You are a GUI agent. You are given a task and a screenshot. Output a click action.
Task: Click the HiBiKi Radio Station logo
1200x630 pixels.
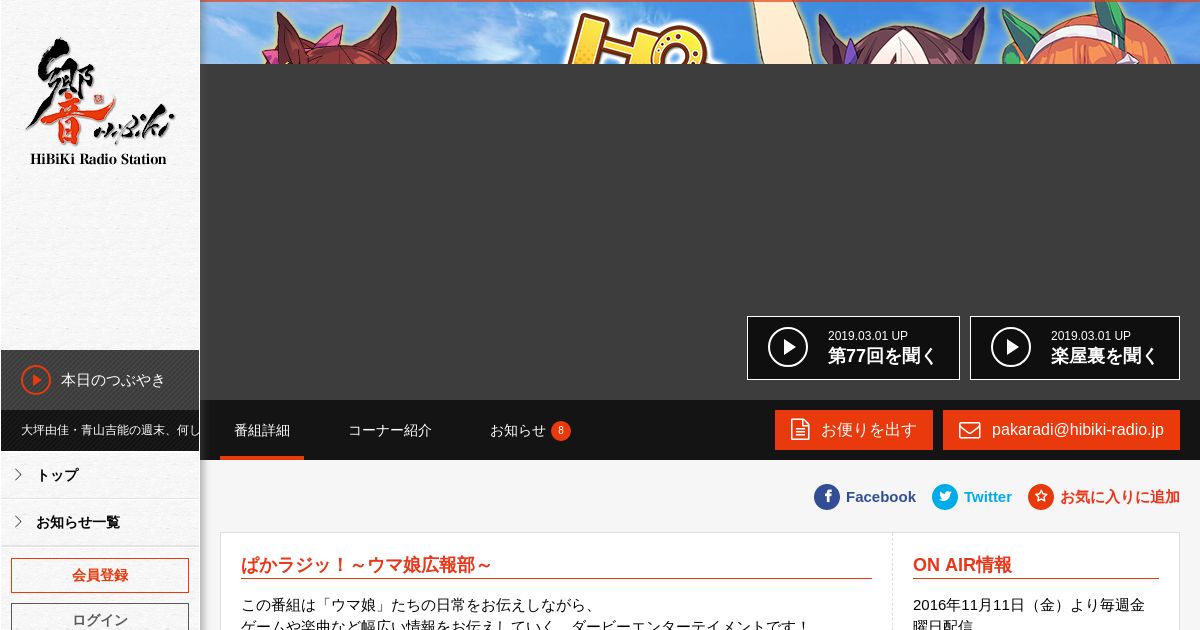(99, 102)
